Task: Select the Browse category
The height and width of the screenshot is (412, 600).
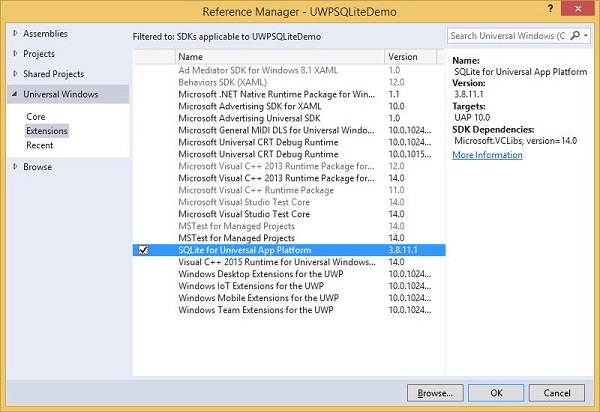Action: point(37,167)
